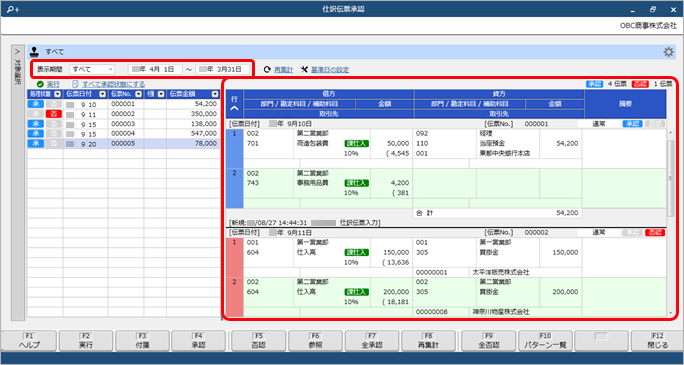Viewport: 684px width, 365px height.
Task: Open the 処理状態 column filter dropdown
Action: pyautogui.click(x=58, y=94)
